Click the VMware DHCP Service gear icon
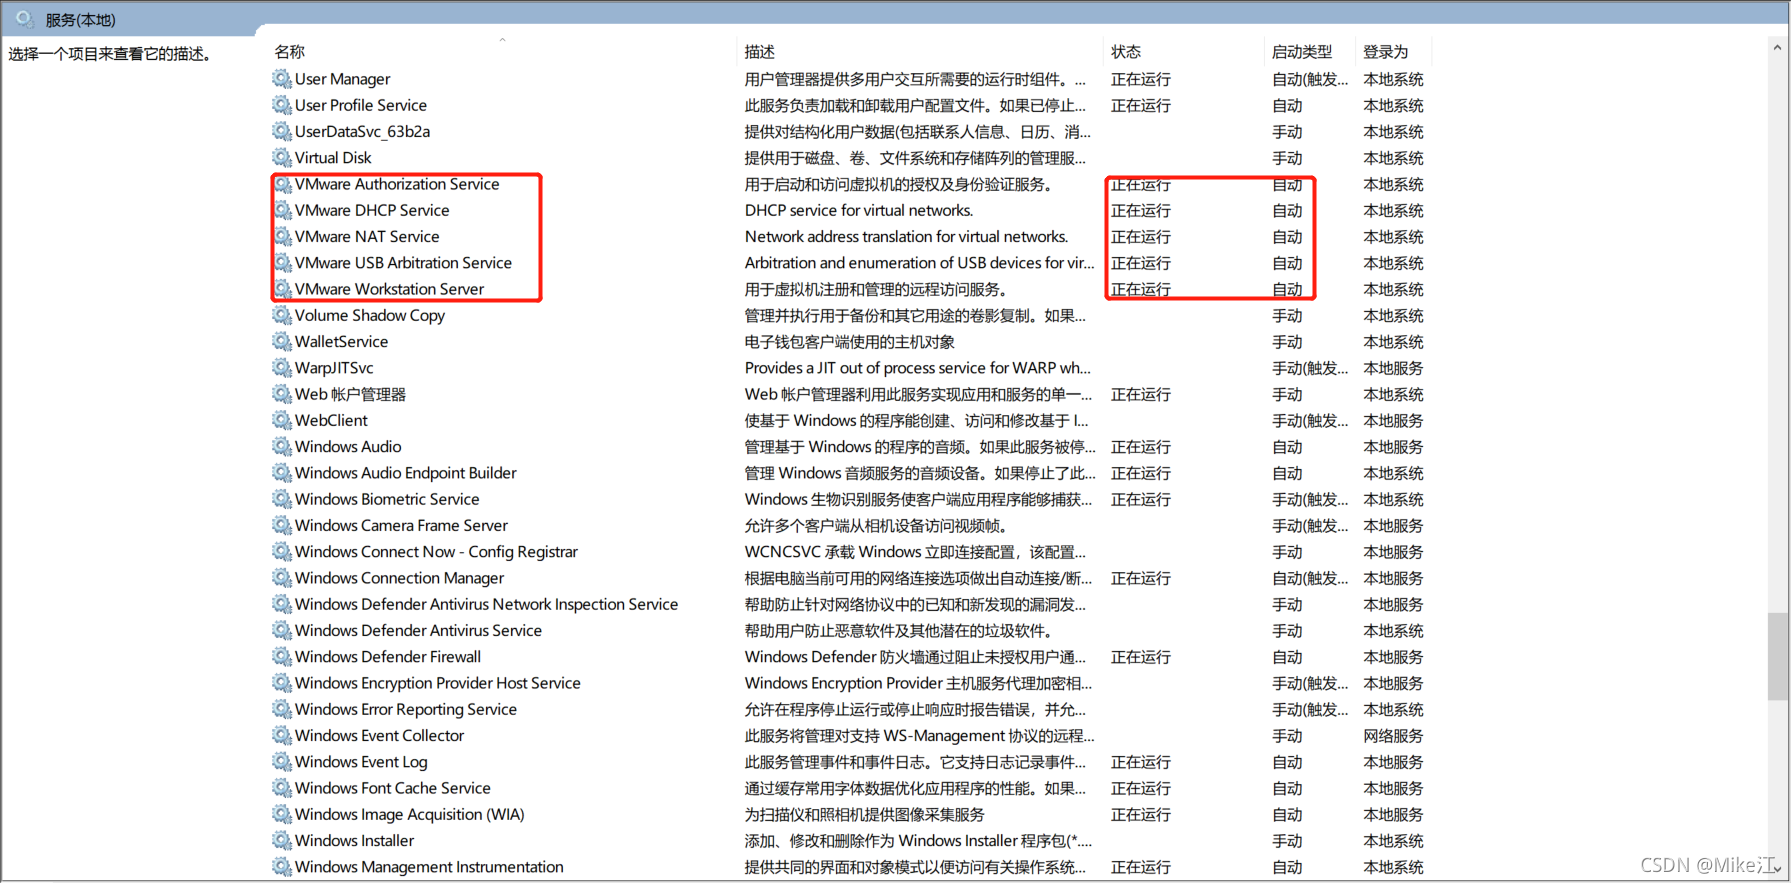Image resolution: width=1791 pixels, height=883 pixels. 281,210
